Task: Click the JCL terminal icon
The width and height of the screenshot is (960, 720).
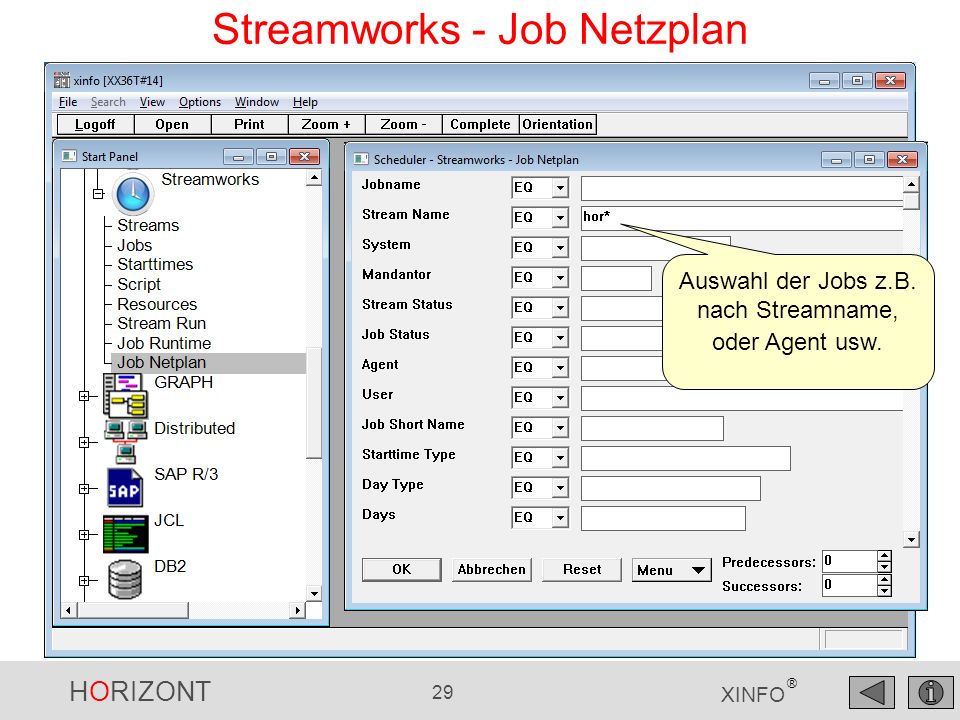Action: click(x=126, y=534)
